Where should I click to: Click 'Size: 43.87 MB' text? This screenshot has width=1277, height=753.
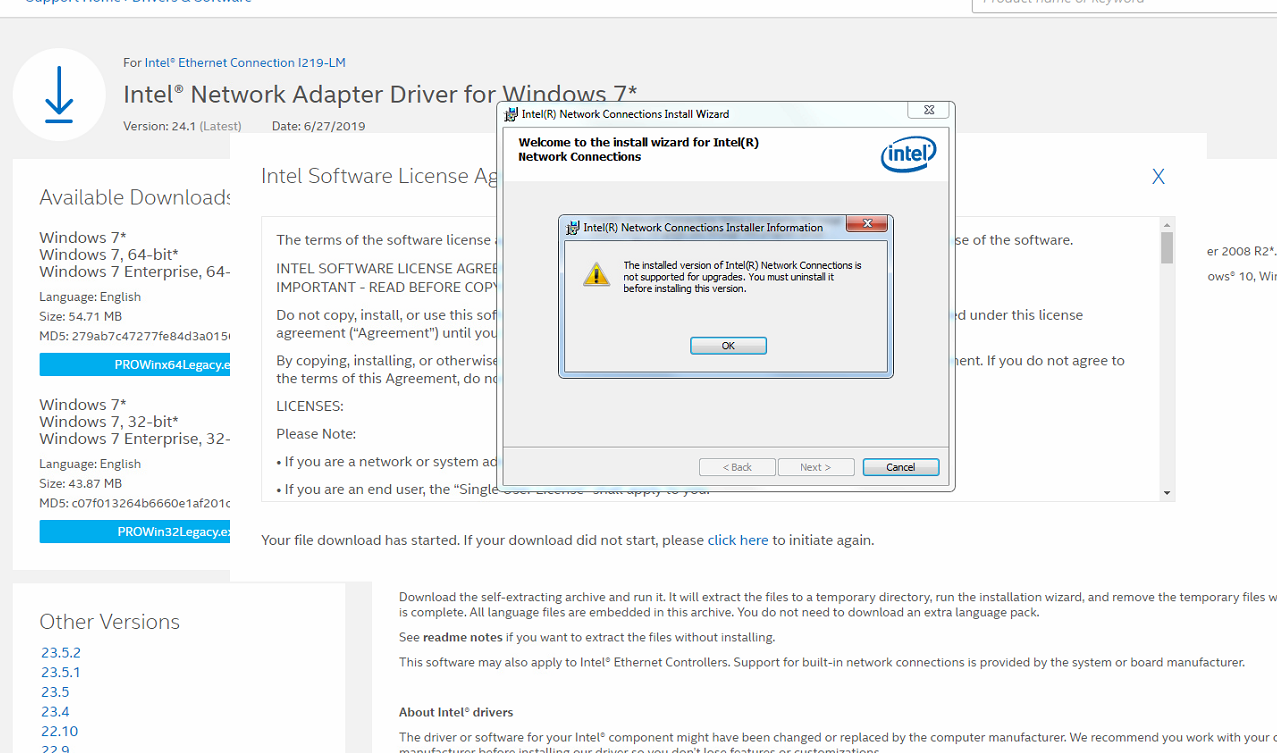coord(80,483)
